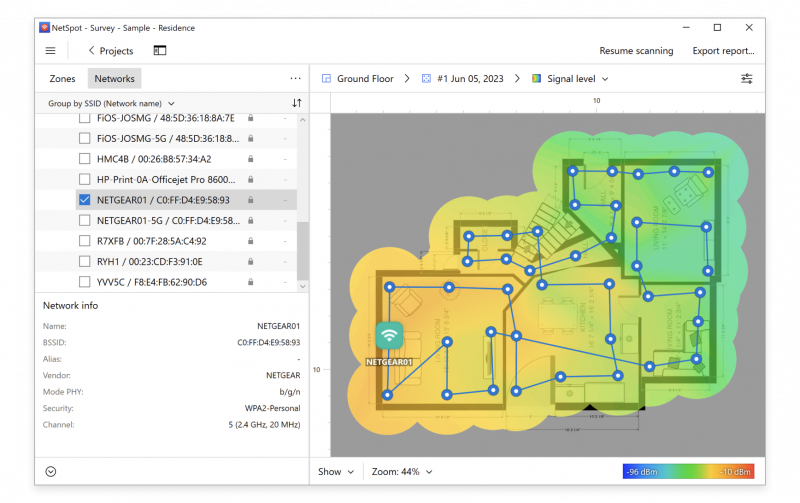This screenshot has height=503, width=800.
Task: Go back to Projects
Action: 111,51
